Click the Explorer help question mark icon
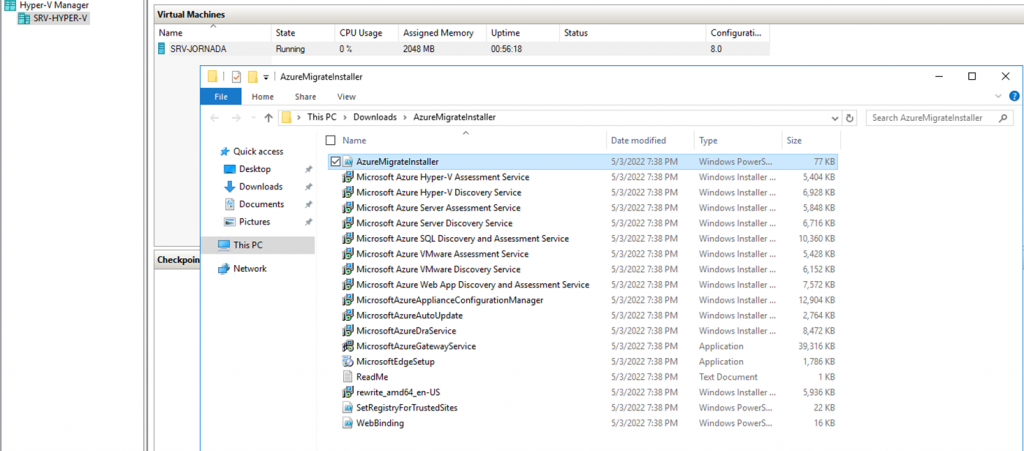 [1014, 97]
